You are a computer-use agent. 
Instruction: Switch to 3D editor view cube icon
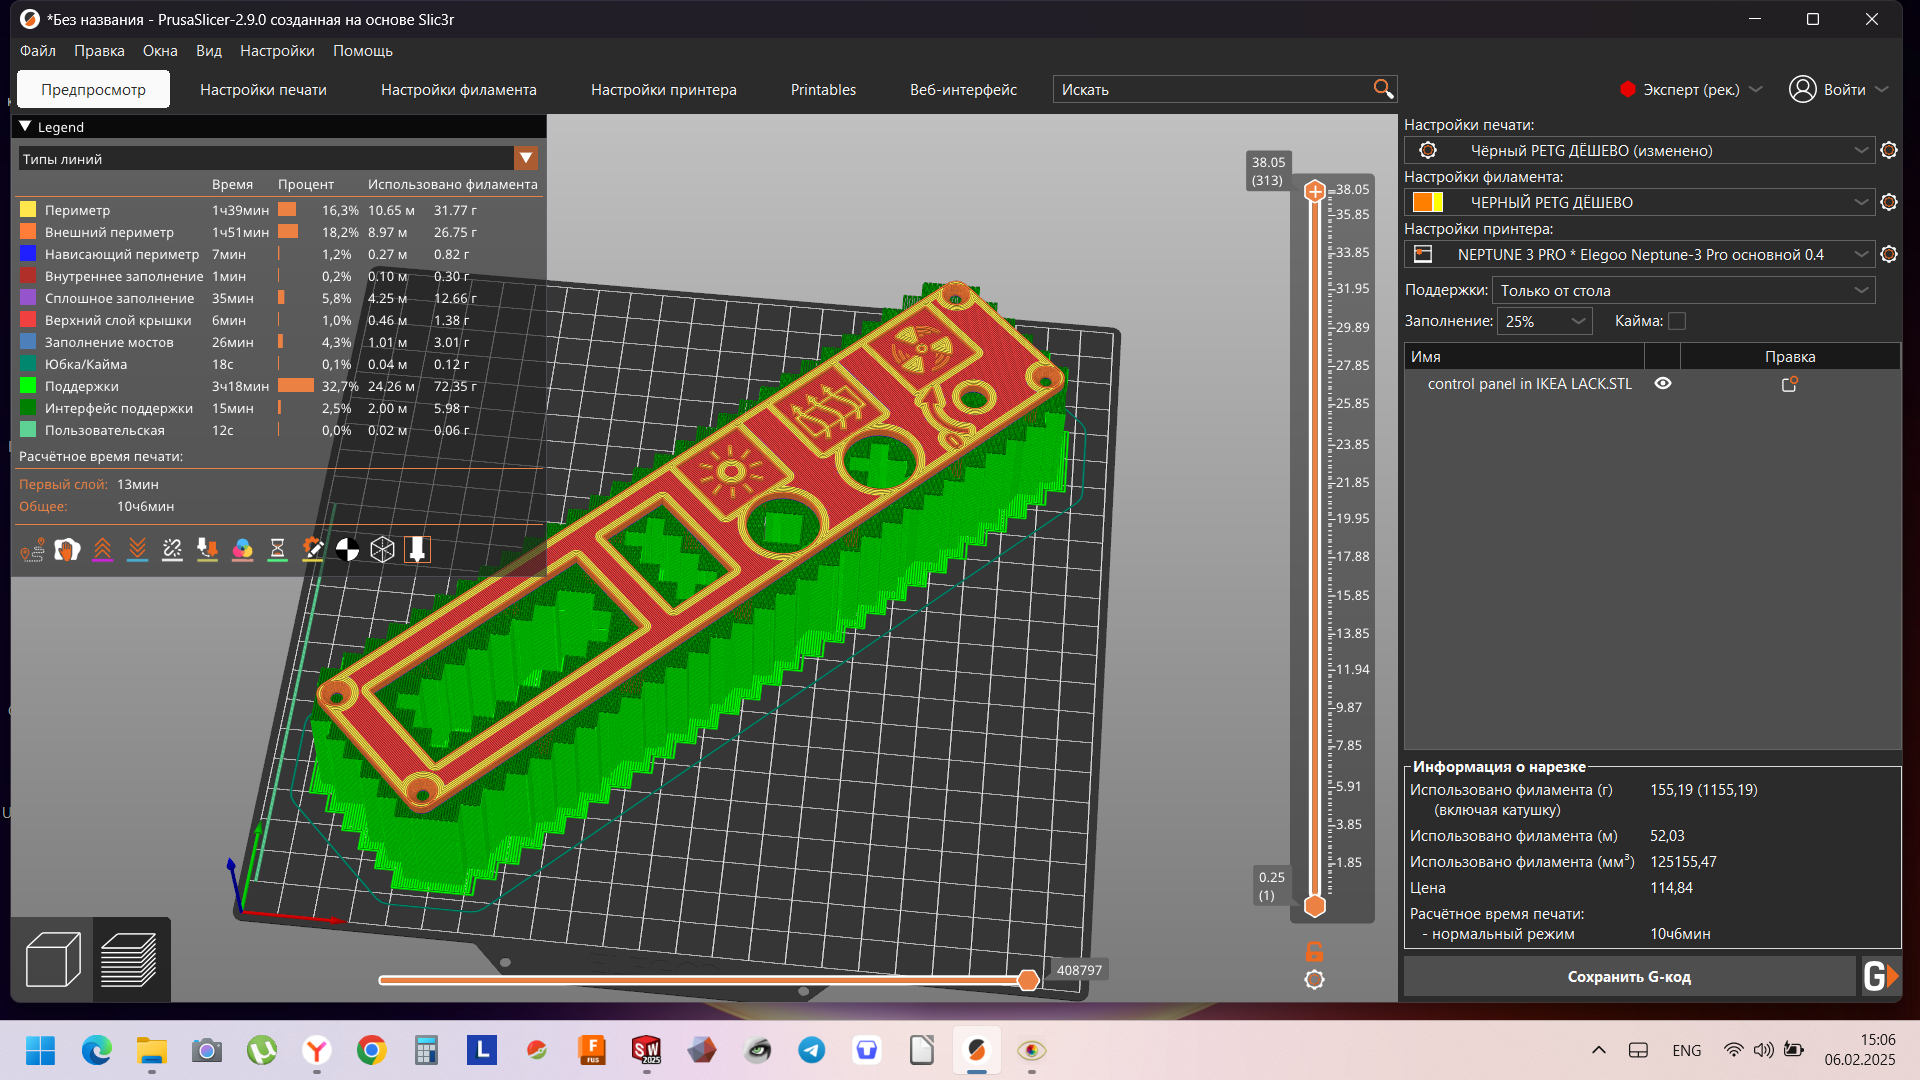[x=52, y=959]
